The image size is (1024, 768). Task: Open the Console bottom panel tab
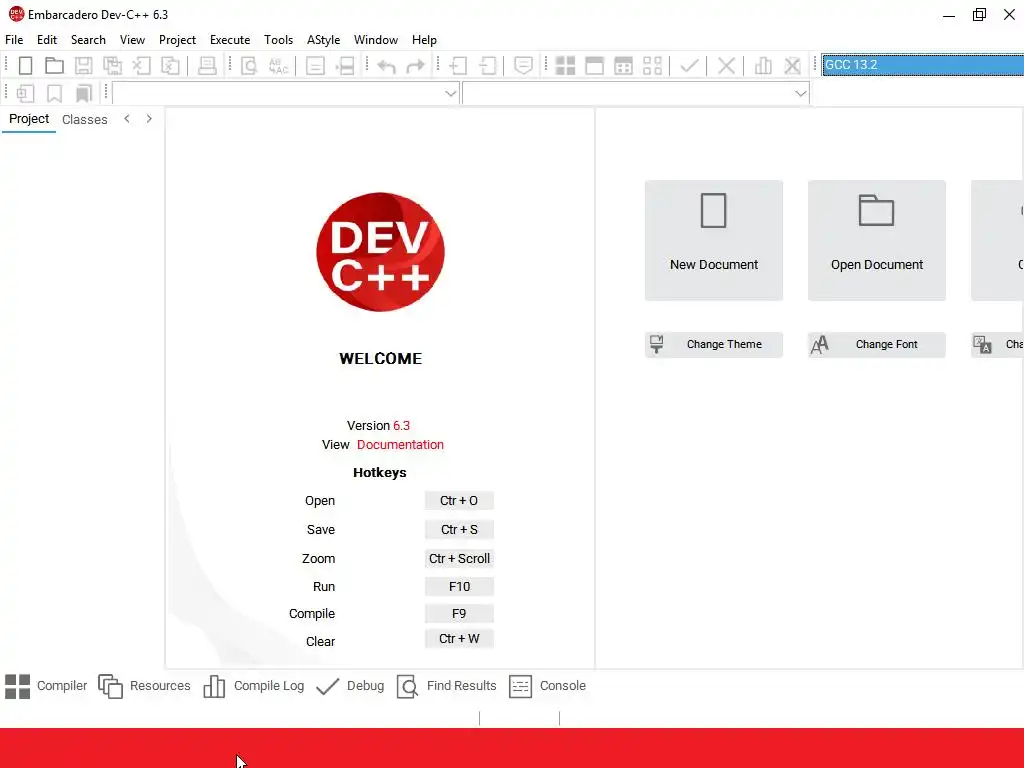[x=547, y=686]
